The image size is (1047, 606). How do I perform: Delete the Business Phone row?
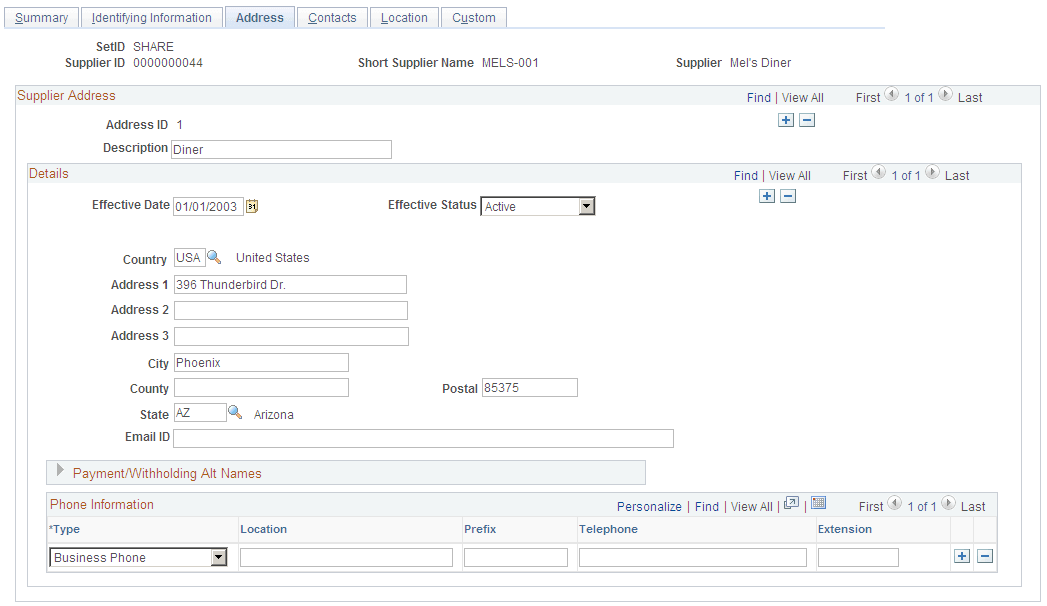click(984, 555)
